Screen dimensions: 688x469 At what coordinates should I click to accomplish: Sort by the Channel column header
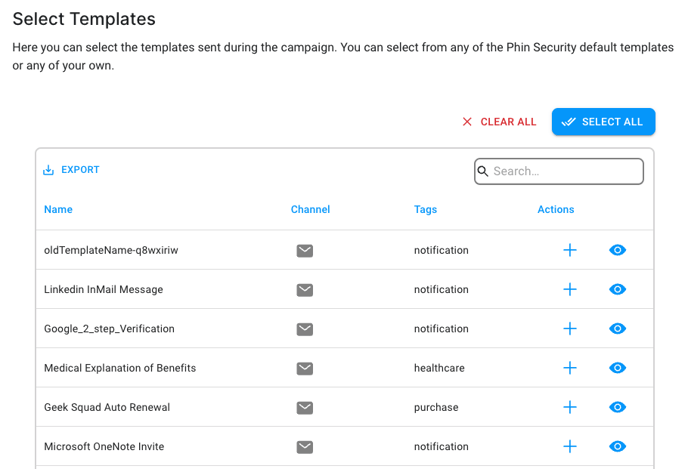310,209
